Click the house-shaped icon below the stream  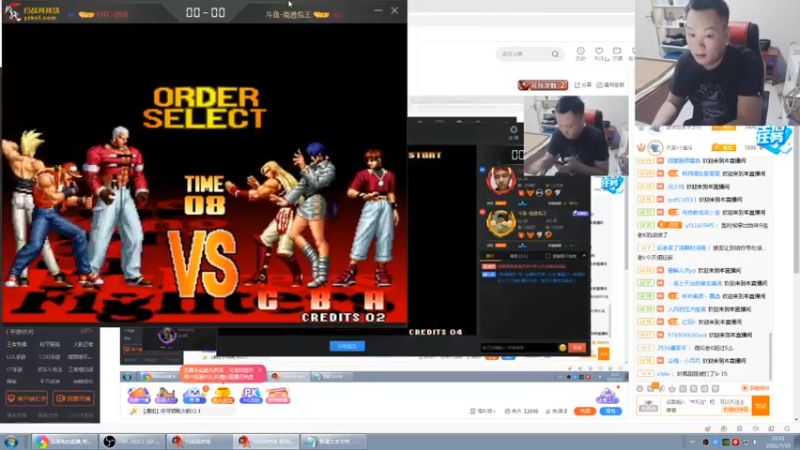[139, 395]
